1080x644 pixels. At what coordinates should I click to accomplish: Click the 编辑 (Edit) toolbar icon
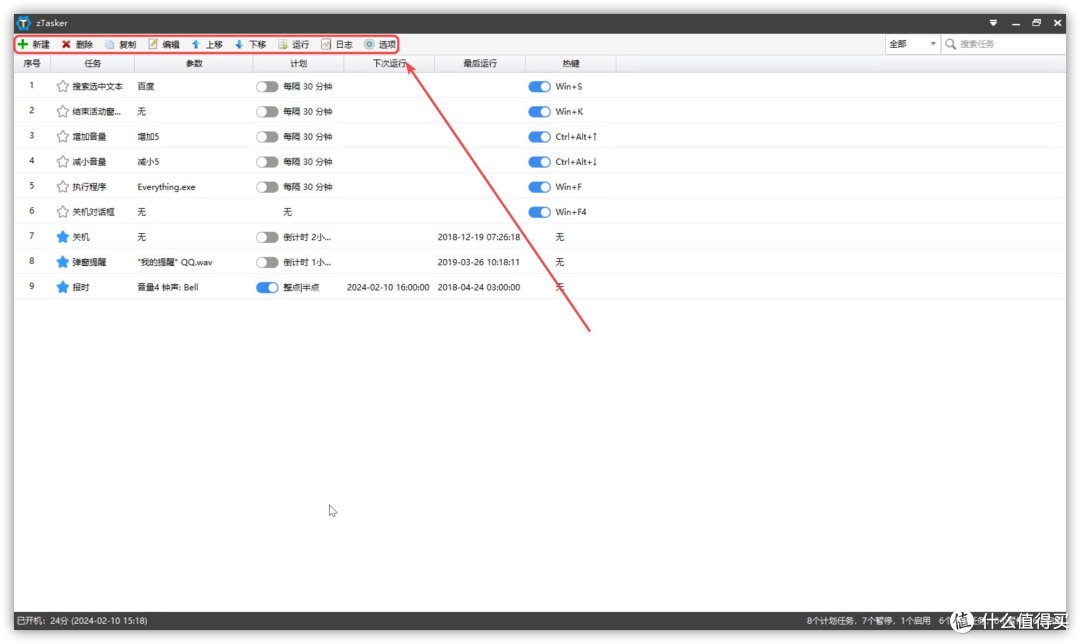[x=153, y=44]
